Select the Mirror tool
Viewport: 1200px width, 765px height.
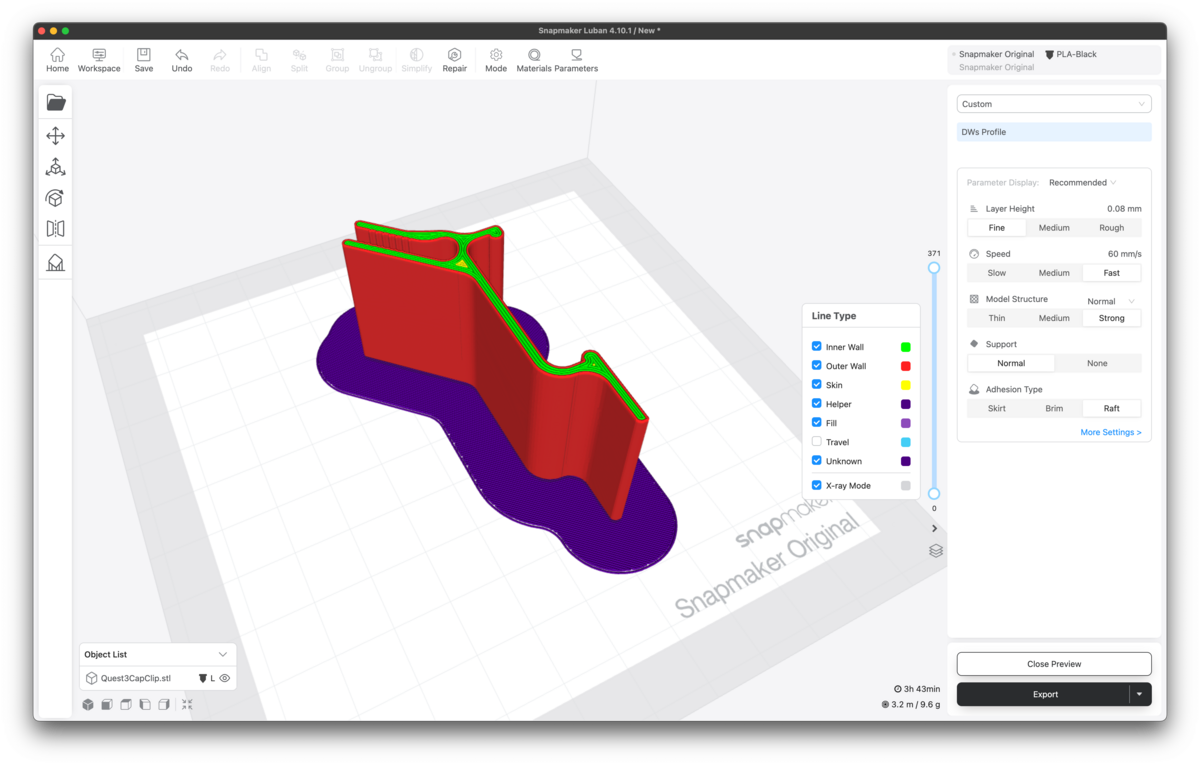click(56, 229)
